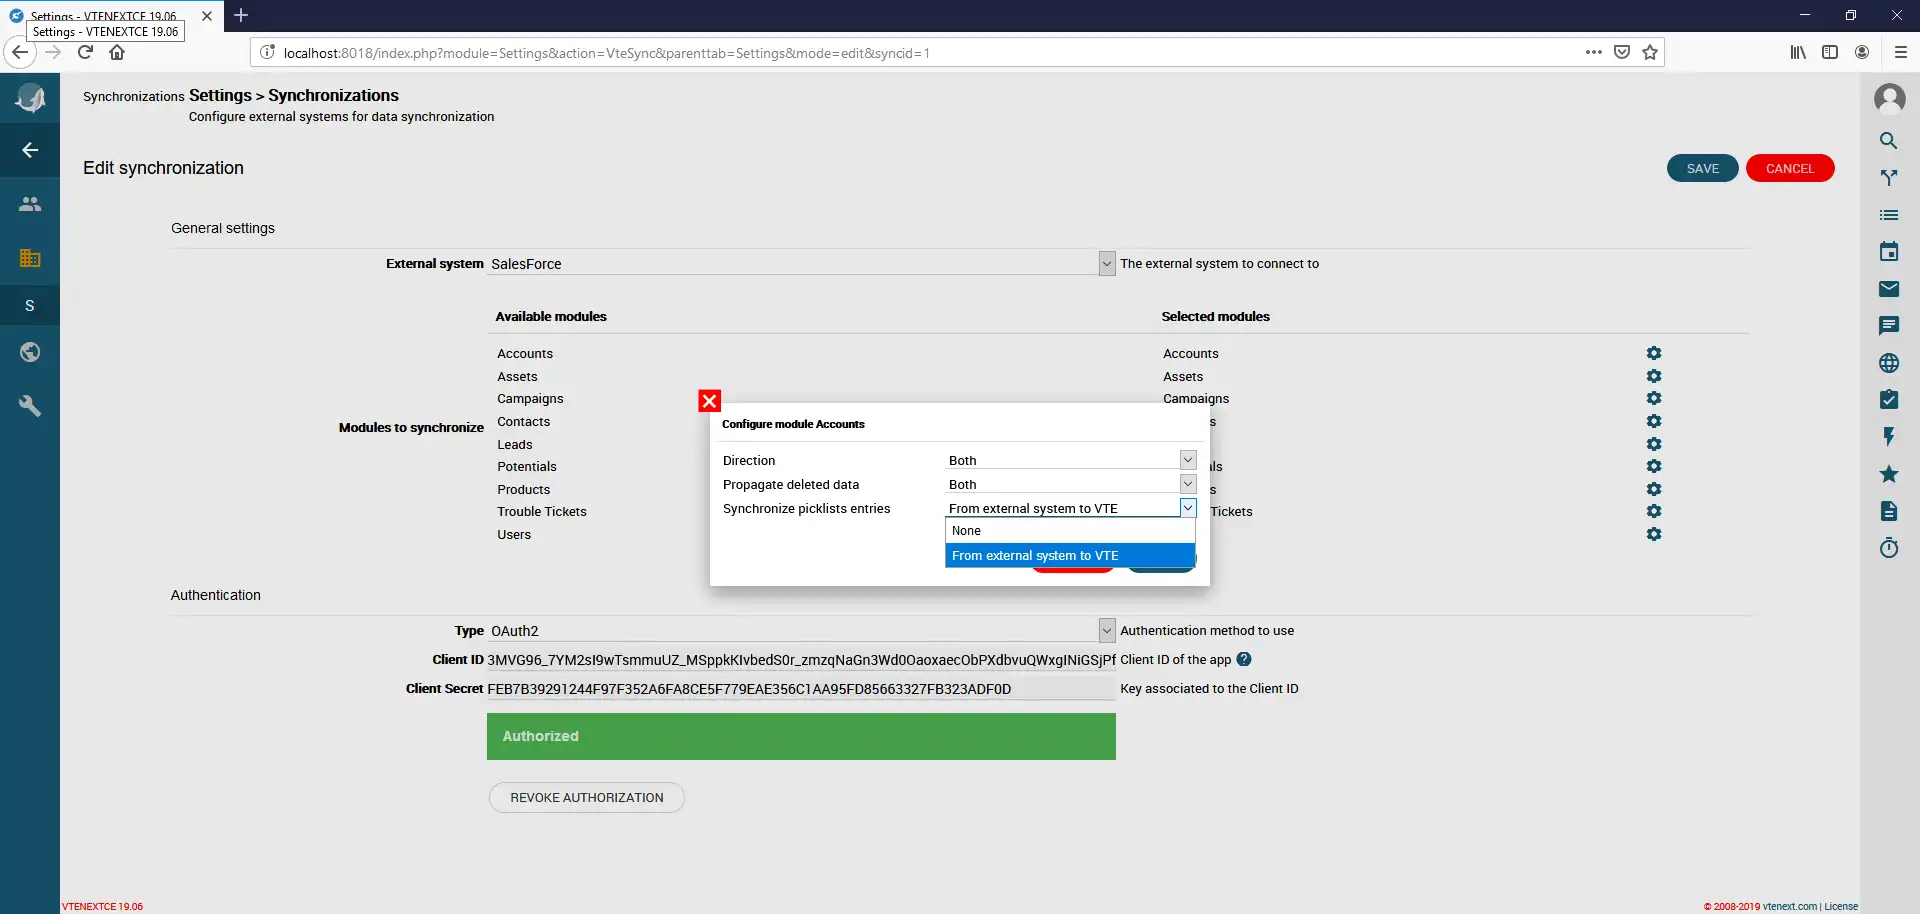Open the vtenext.com footer link

click(1790, 907)
